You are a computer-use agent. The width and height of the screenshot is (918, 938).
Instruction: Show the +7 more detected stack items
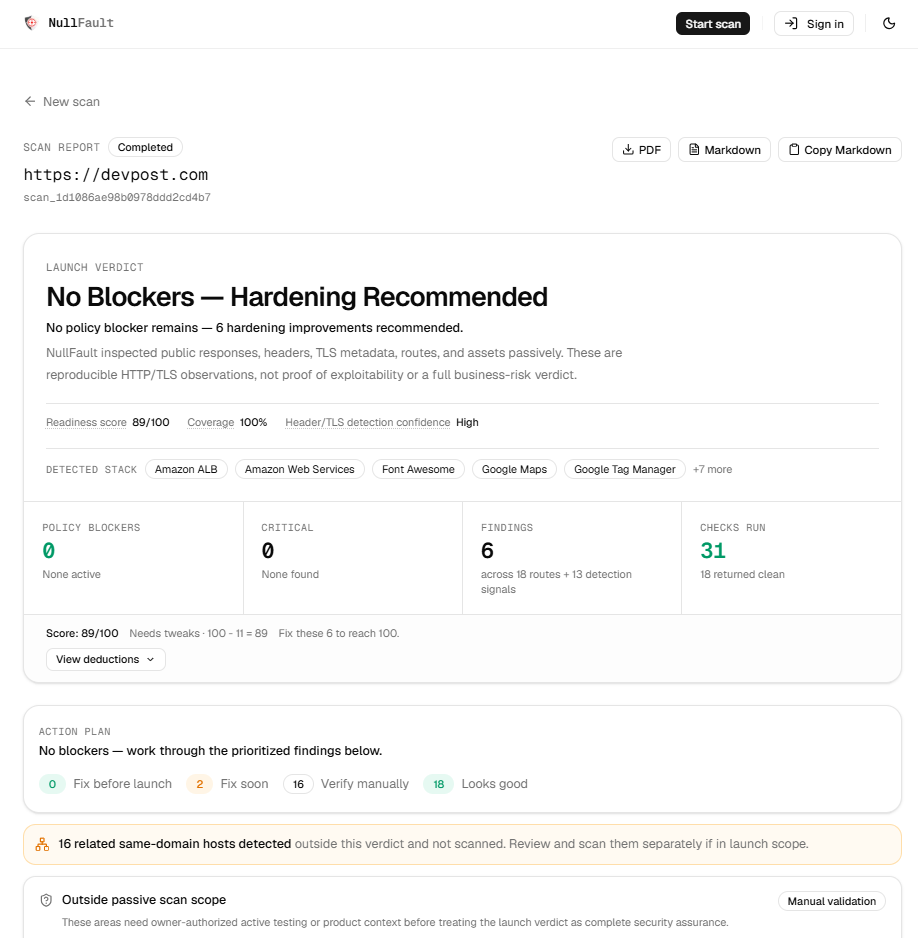pos(712,470)
